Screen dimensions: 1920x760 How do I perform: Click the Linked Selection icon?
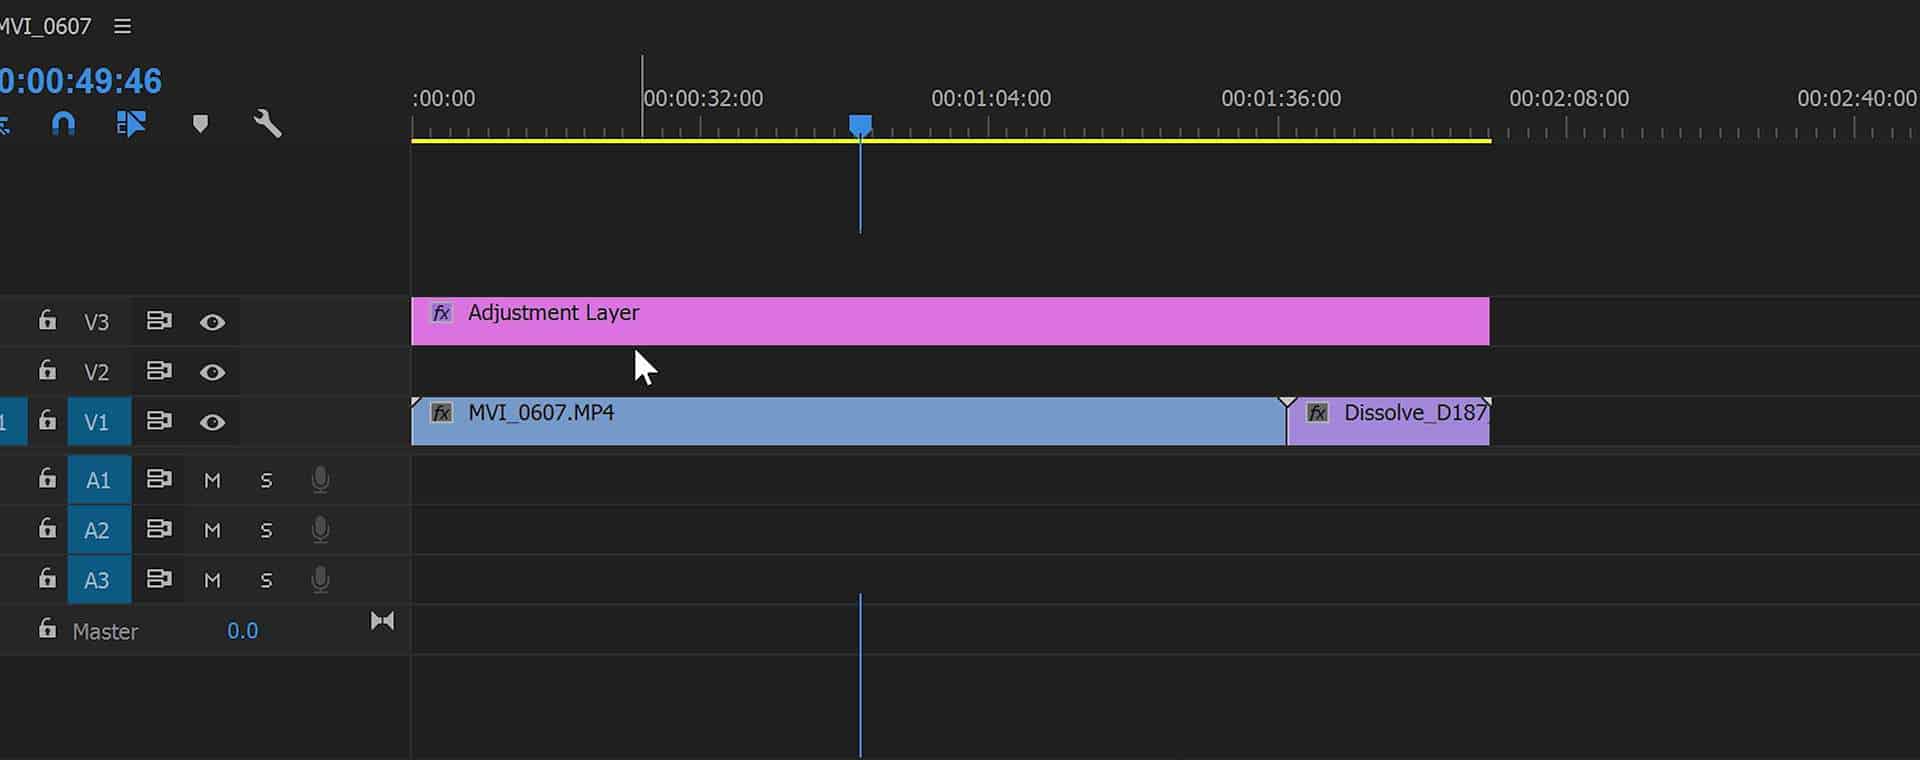coord(131,123)
